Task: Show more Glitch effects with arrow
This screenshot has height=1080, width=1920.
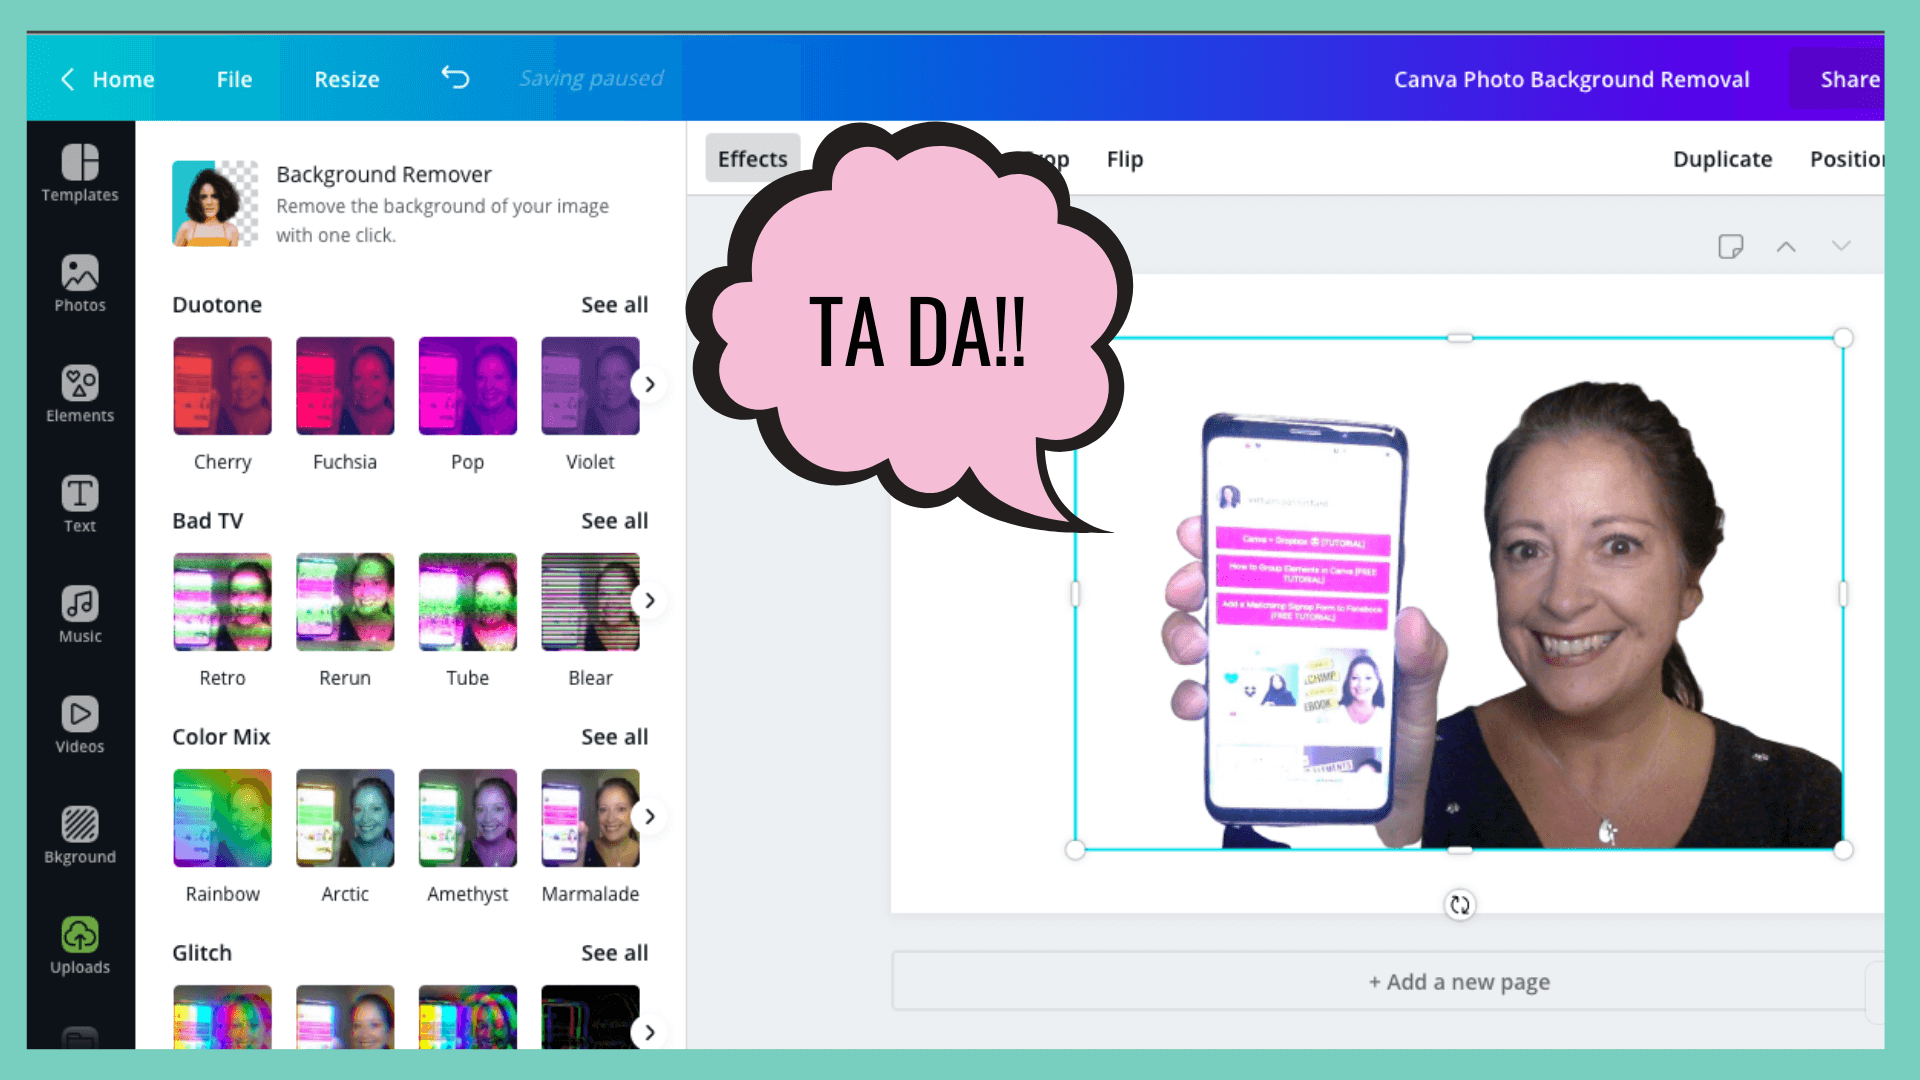Action: [650, 1032]
